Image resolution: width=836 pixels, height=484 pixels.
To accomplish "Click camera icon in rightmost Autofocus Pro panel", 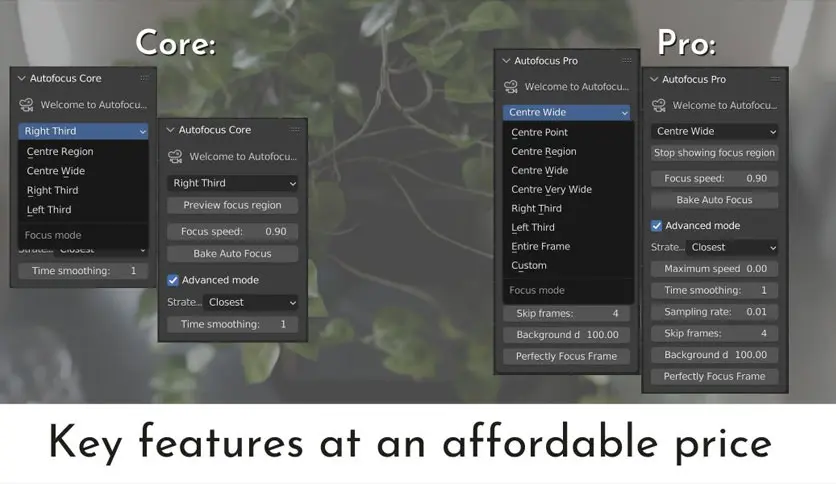I will pos(658,105).
